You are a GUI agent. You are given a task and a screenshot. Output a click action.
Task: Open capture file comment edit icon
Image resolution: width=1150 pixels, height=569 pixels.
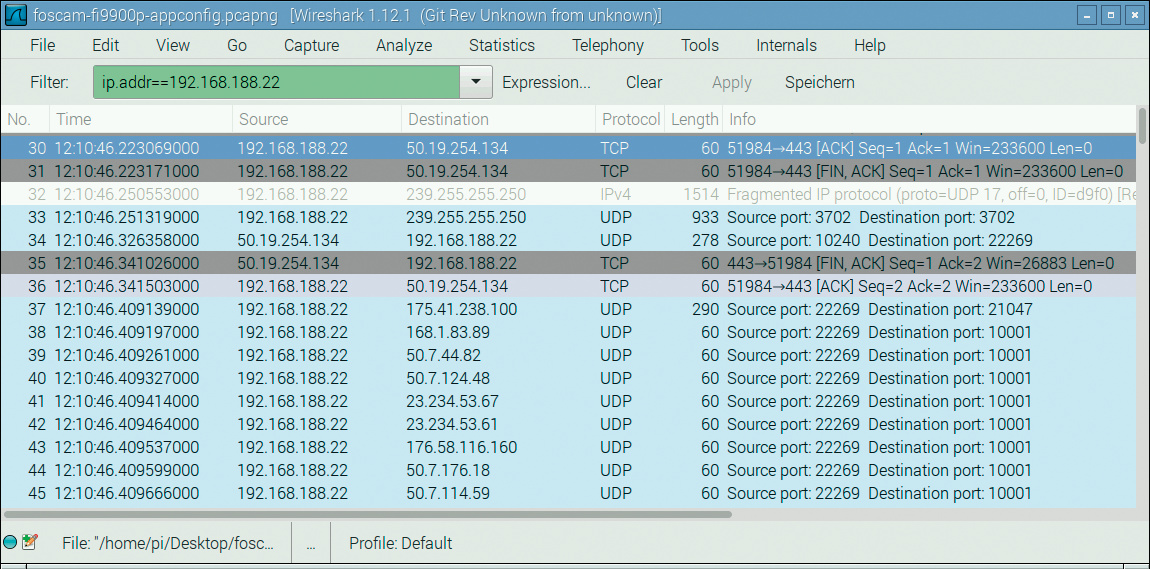(29, 543)
